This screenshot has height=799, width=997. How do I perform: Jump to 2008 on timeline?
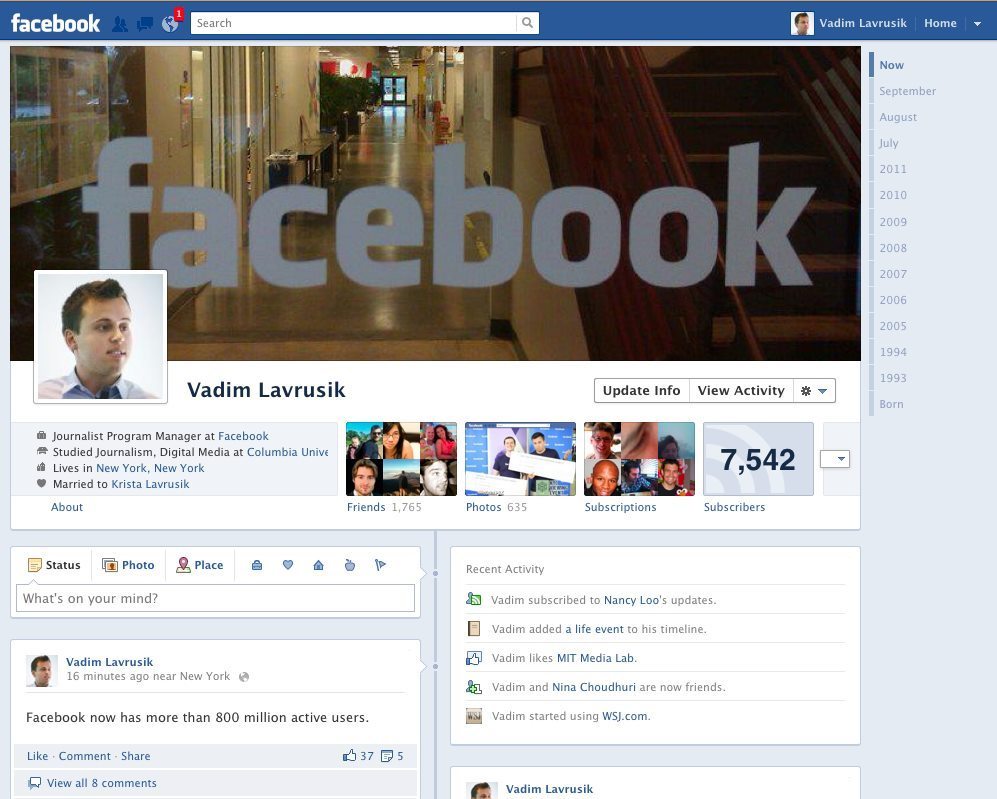click(x=893, y=248)
